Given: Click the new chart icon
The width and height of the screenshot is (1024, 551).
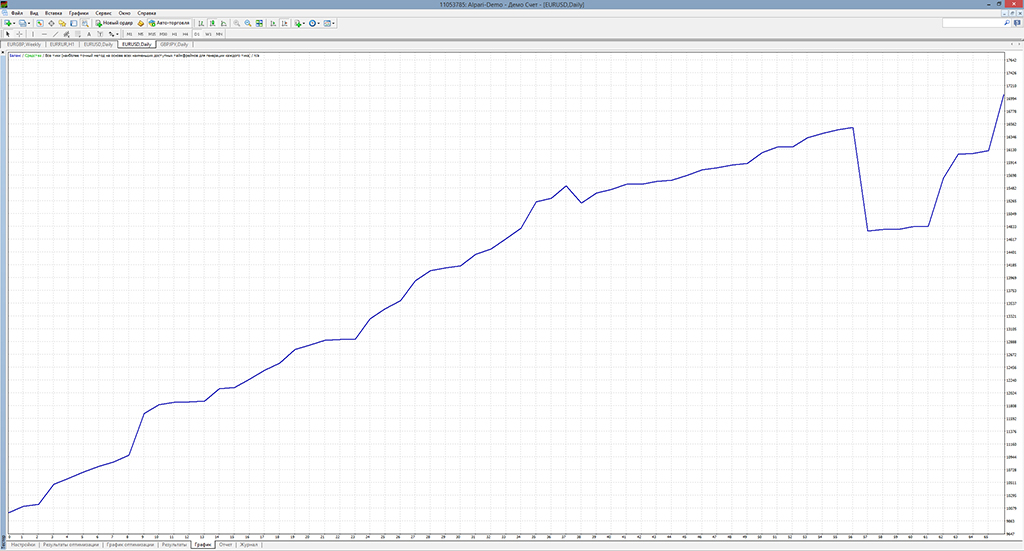Looking at the screenshot, I should pos(8,24).
